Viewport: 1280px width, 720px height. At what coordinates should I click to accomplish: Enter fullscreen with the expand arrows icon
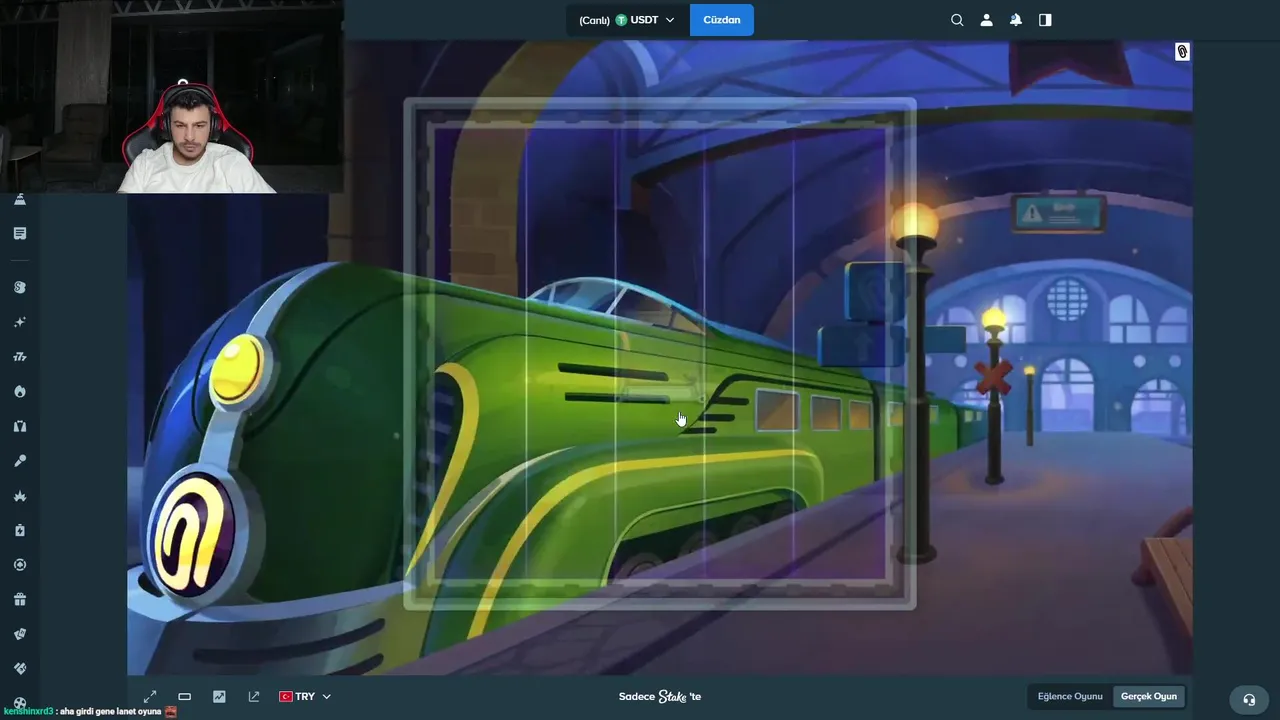[x=150, y=696]
